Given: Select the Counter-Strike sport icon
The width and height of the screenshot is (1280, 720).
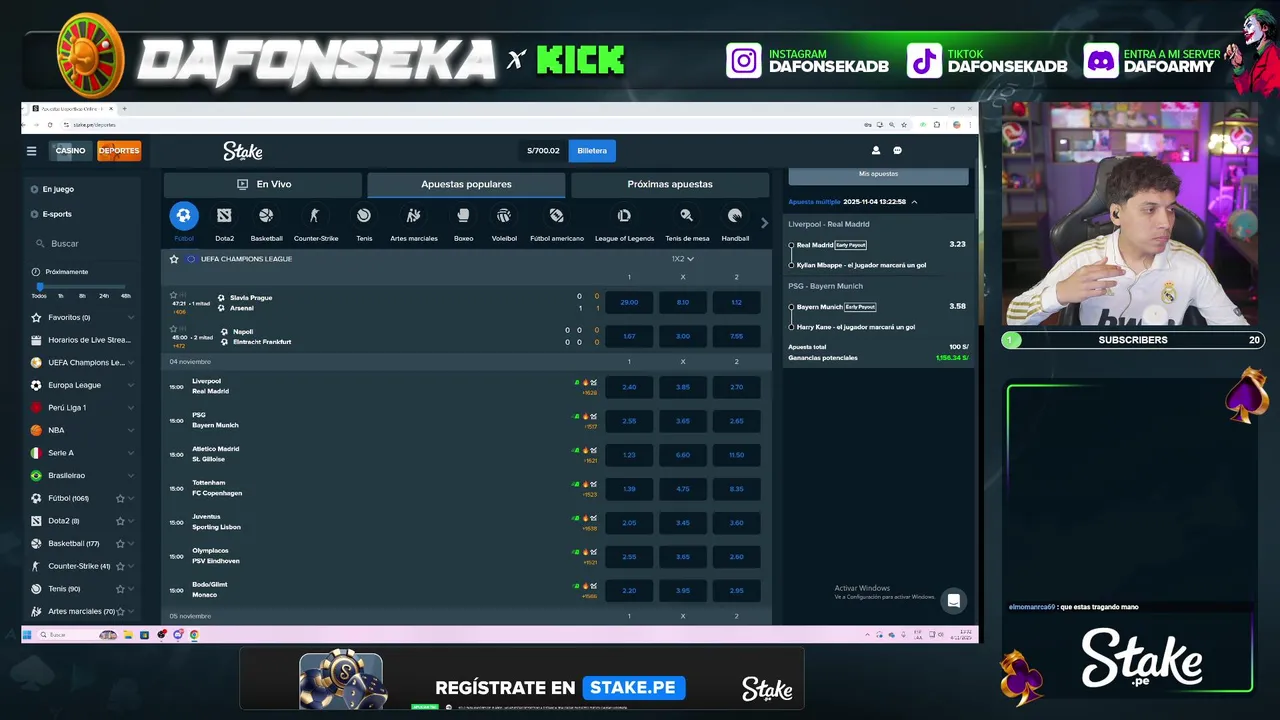Looking at the screenshot, I should click(315, 215).
